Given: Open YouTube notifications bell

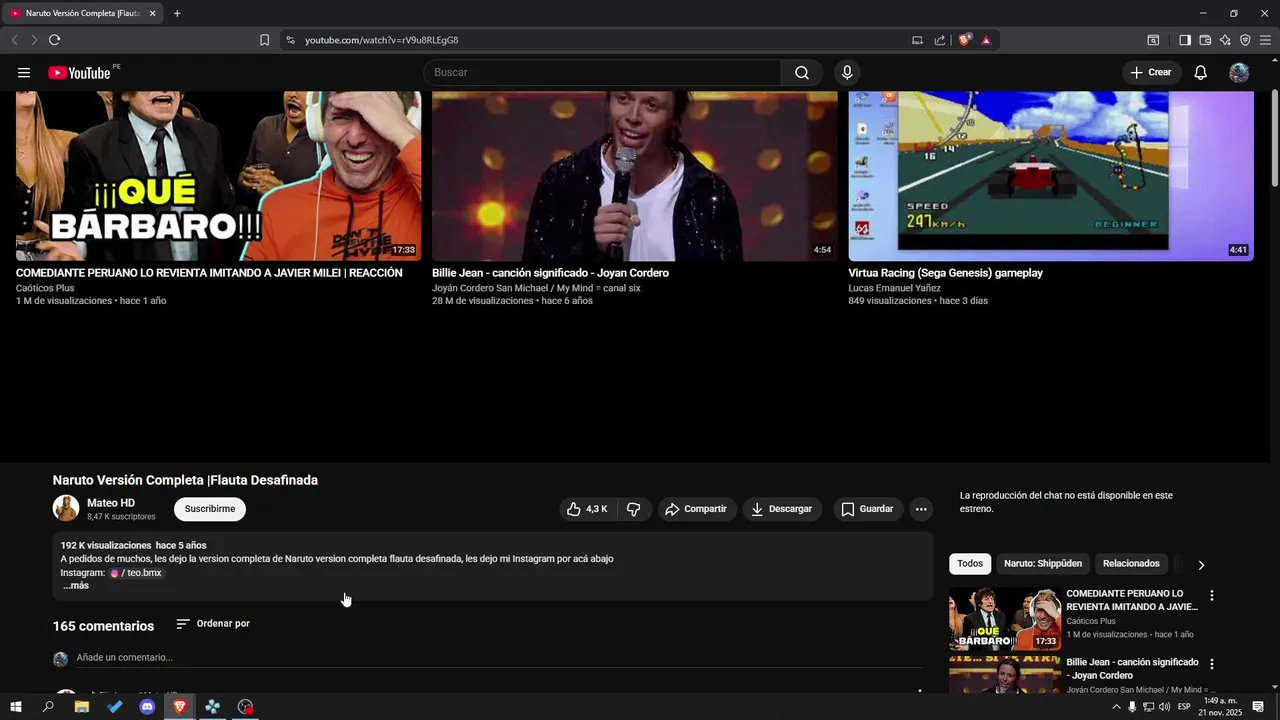Looking at the screenshot, I should click(1200, 72).
